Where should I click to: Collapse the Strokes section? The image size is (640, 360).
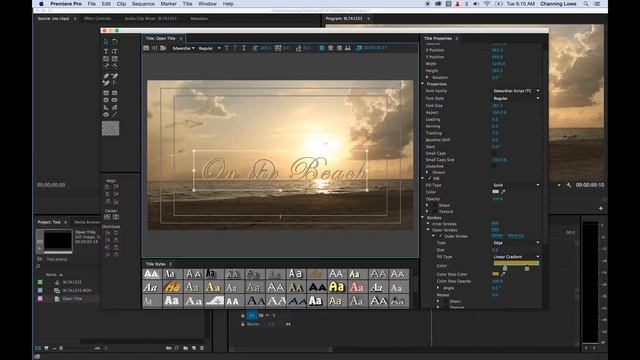(423, 218)
